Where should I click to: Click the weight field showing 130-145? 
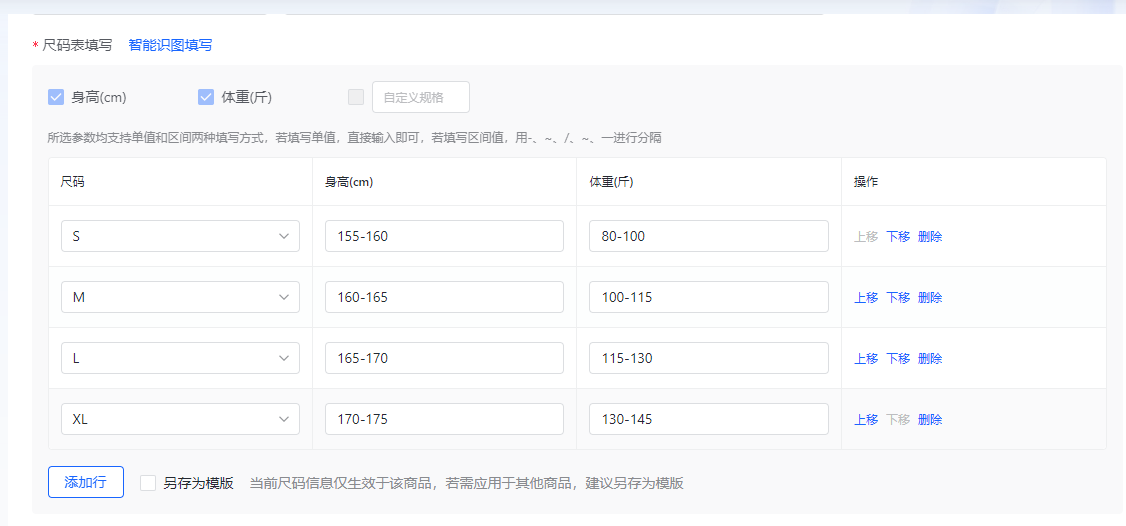708,419
